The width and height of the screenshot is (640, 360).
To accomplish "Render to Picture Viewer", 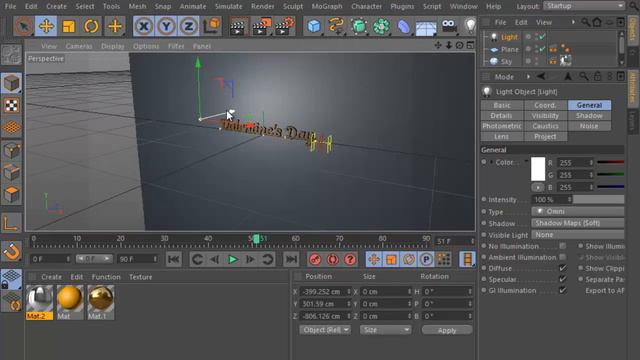I will [x=262, y=26].
